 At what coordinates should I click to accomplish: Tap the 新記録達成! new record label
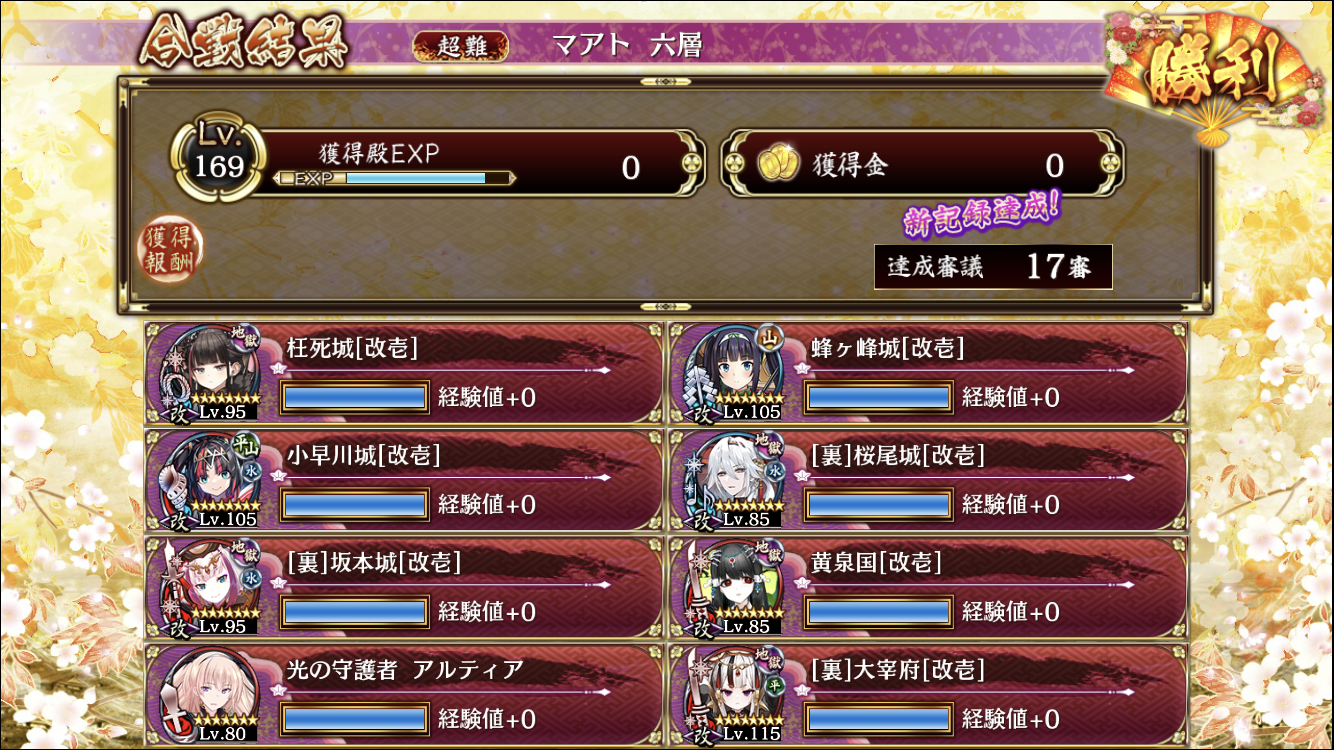[x=981, y=213]
